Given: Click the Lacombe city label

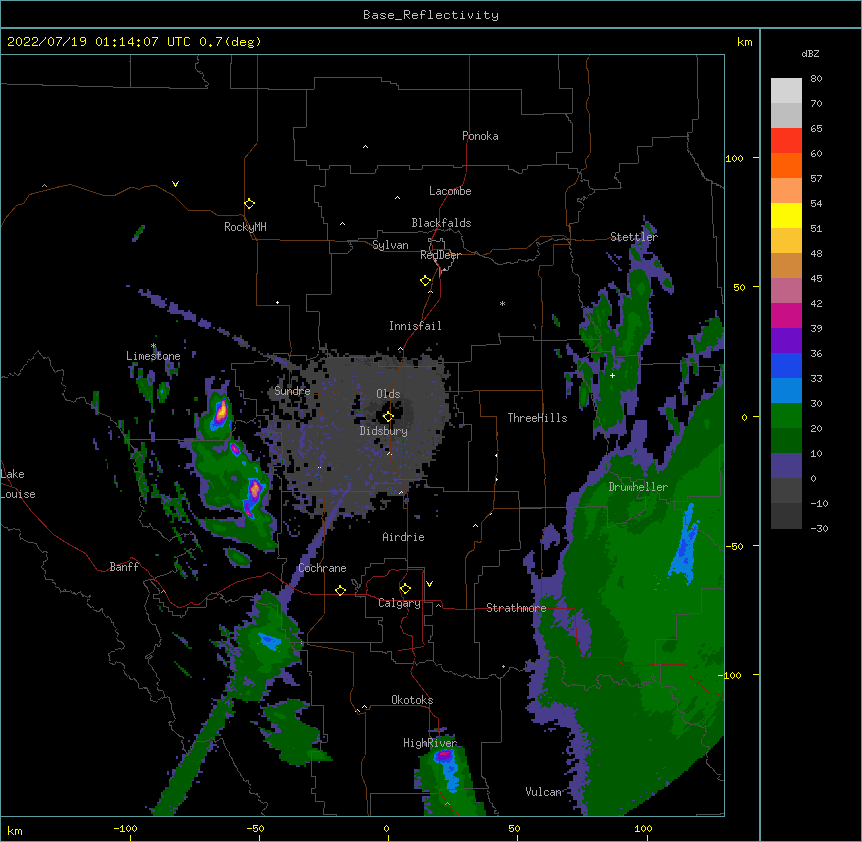Looking at the screenshot, I should [450, 191].
